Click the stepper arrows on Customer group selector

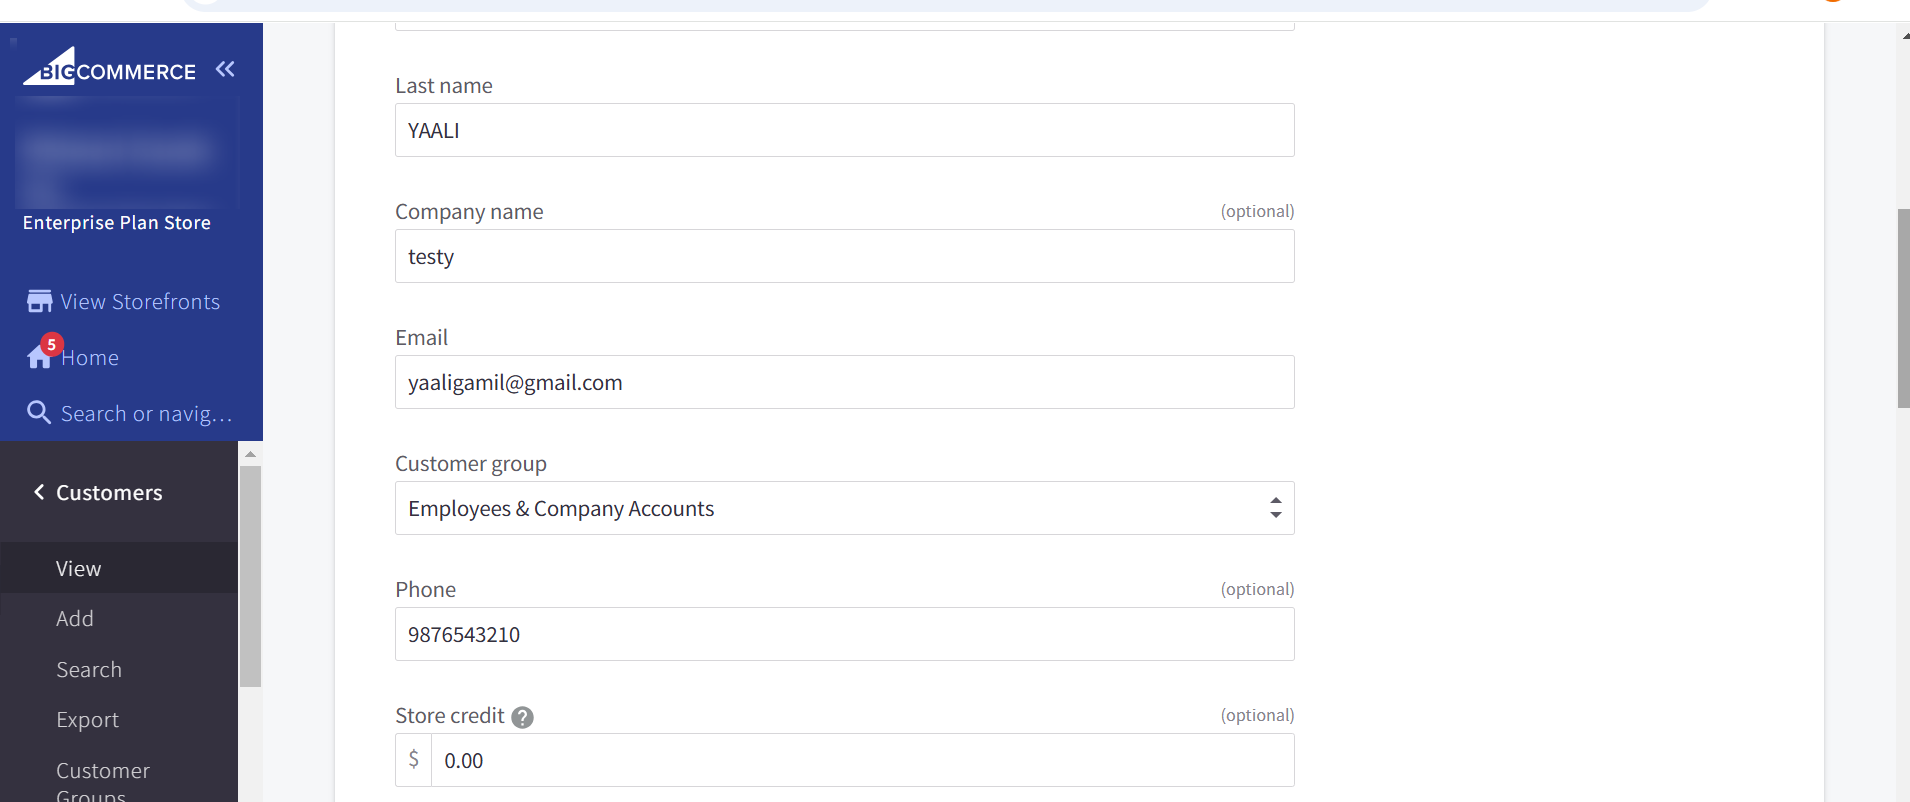tap(1274, 508)
